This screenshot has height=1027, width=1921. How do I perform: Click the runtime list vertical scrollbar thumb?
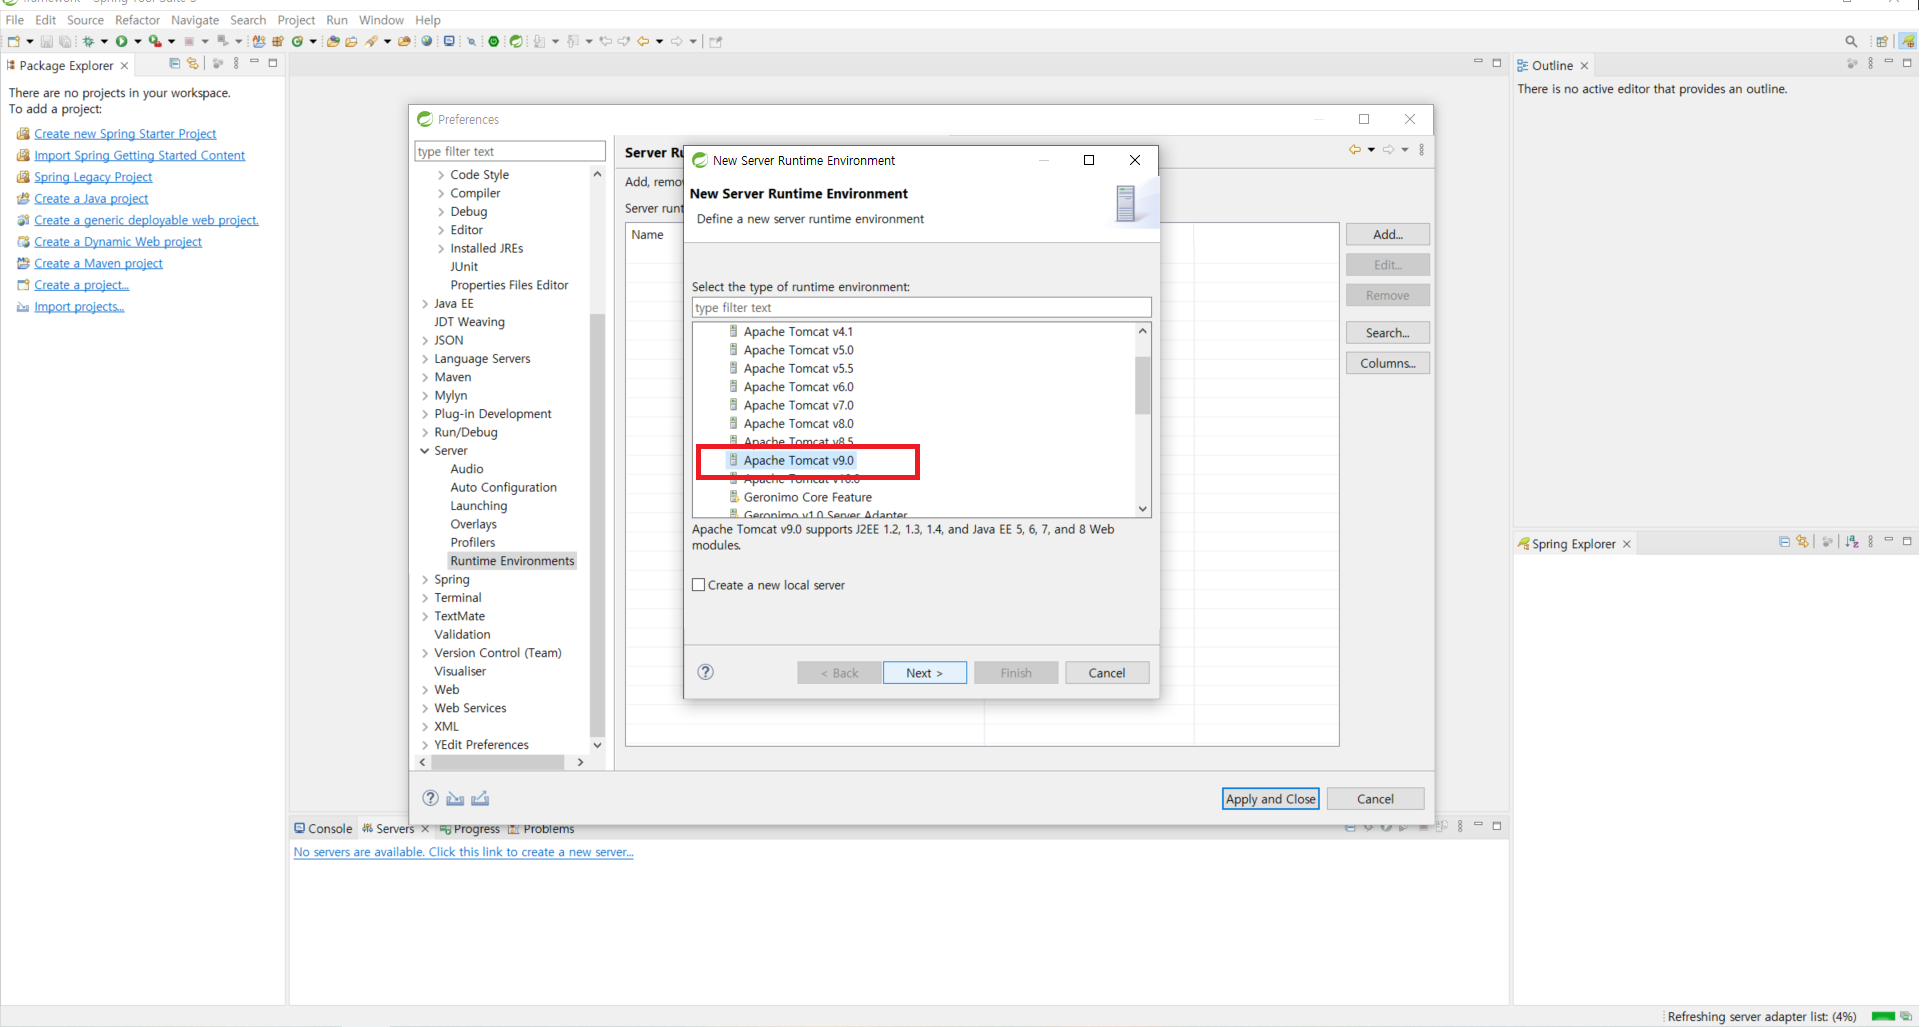1143,385
